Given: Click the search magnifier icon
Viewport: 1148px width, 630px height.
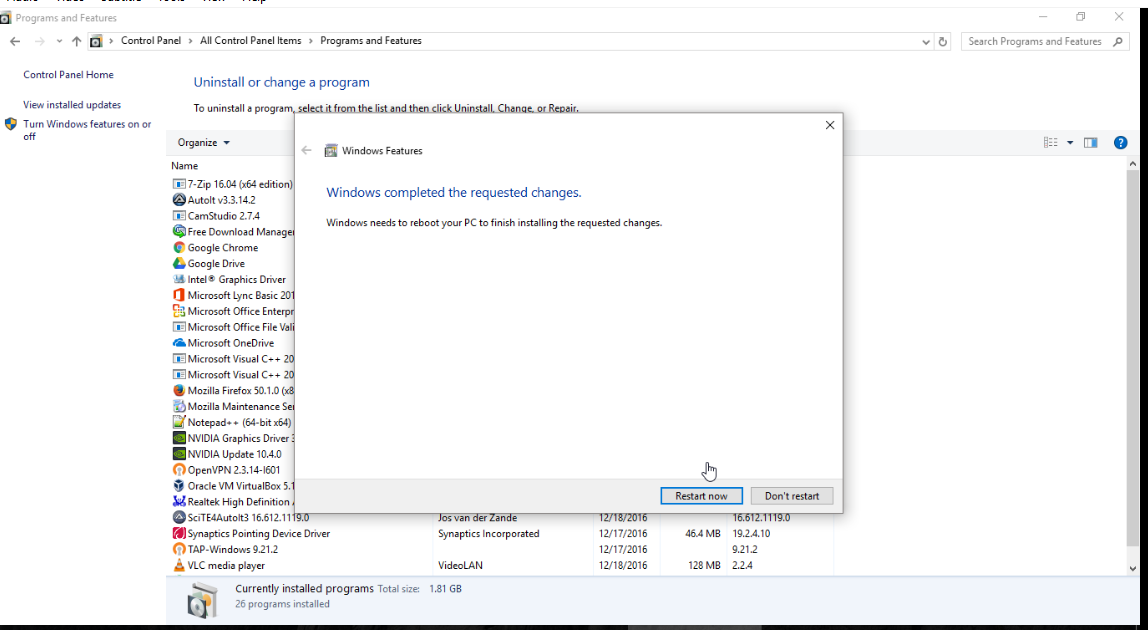Looking at the screenshot, I should coord(1117,42).
